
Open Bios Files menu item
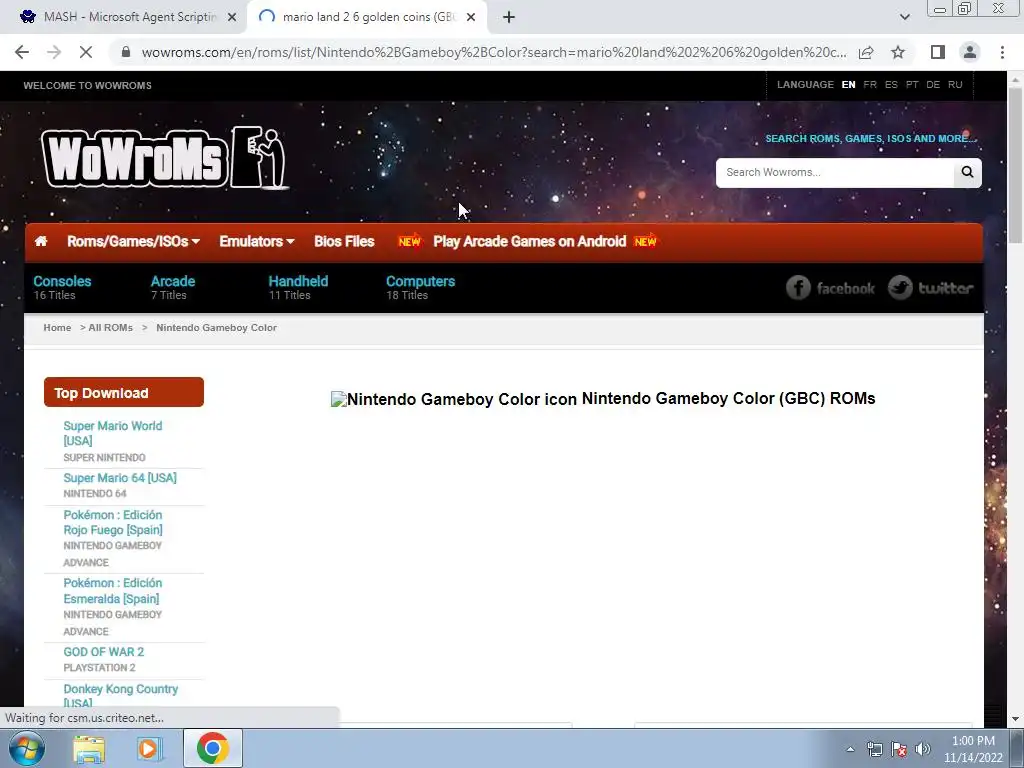[x=344, y=242]
